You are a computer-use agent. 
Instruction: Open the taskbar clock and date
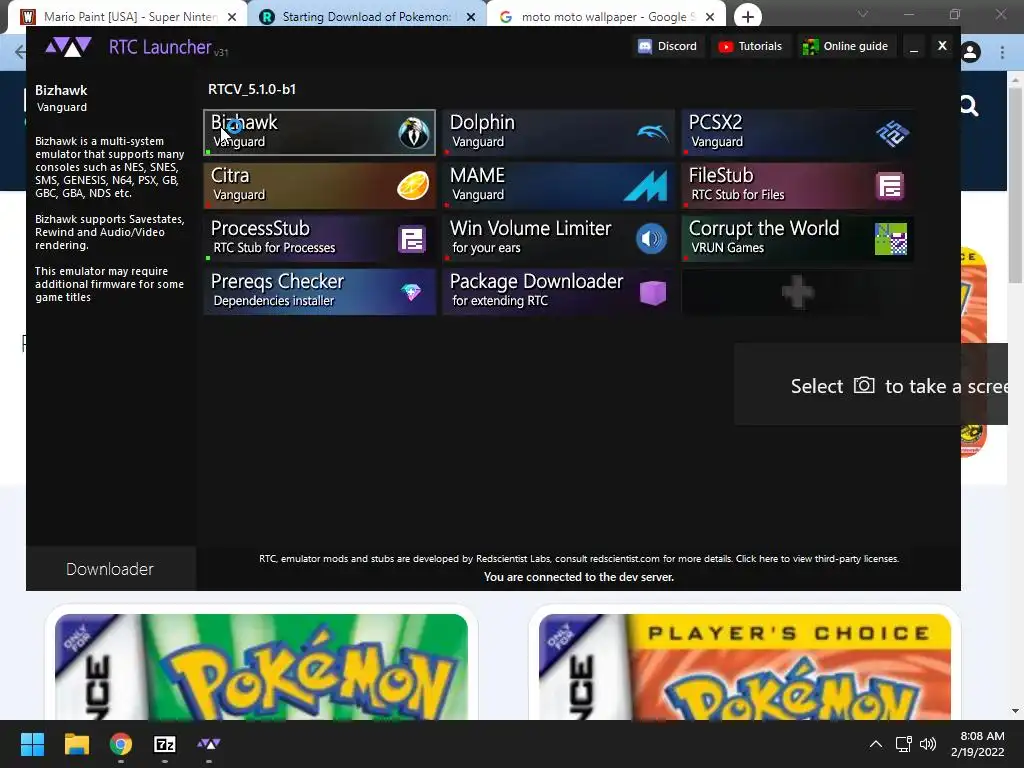(978, 744)
